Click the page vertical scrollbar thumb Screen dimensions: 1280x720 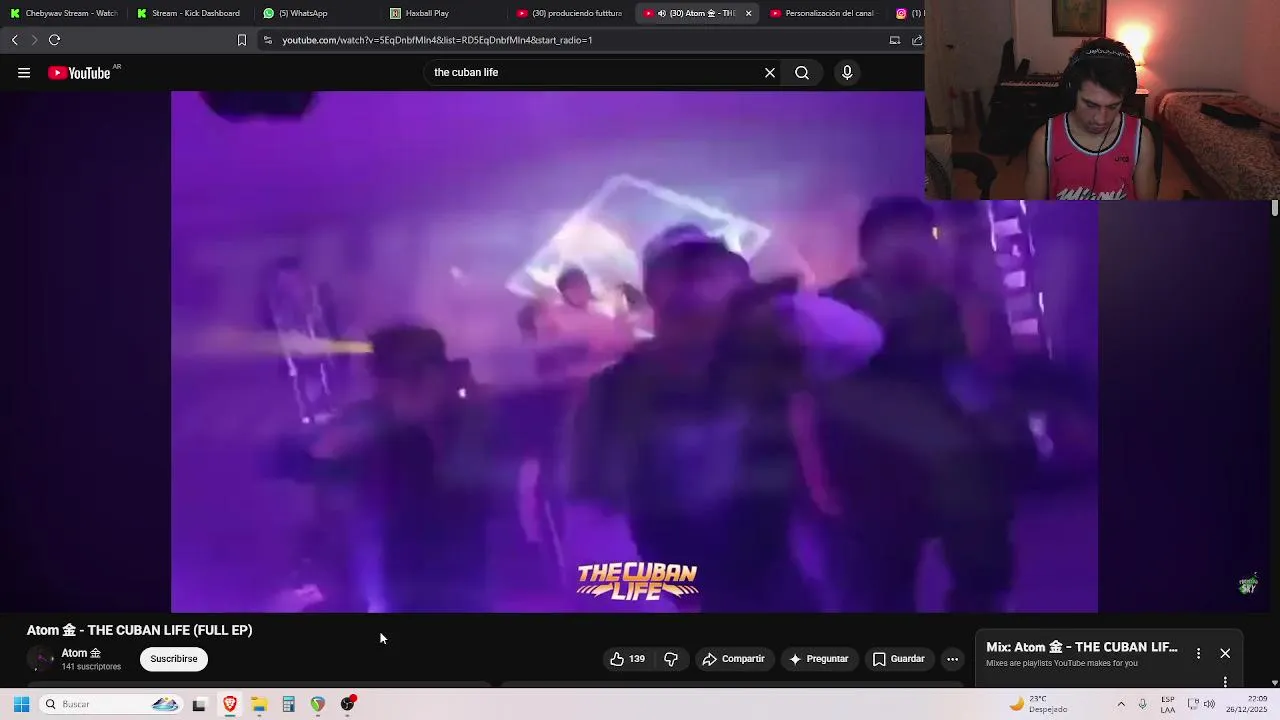click(x=1275, y=208)
